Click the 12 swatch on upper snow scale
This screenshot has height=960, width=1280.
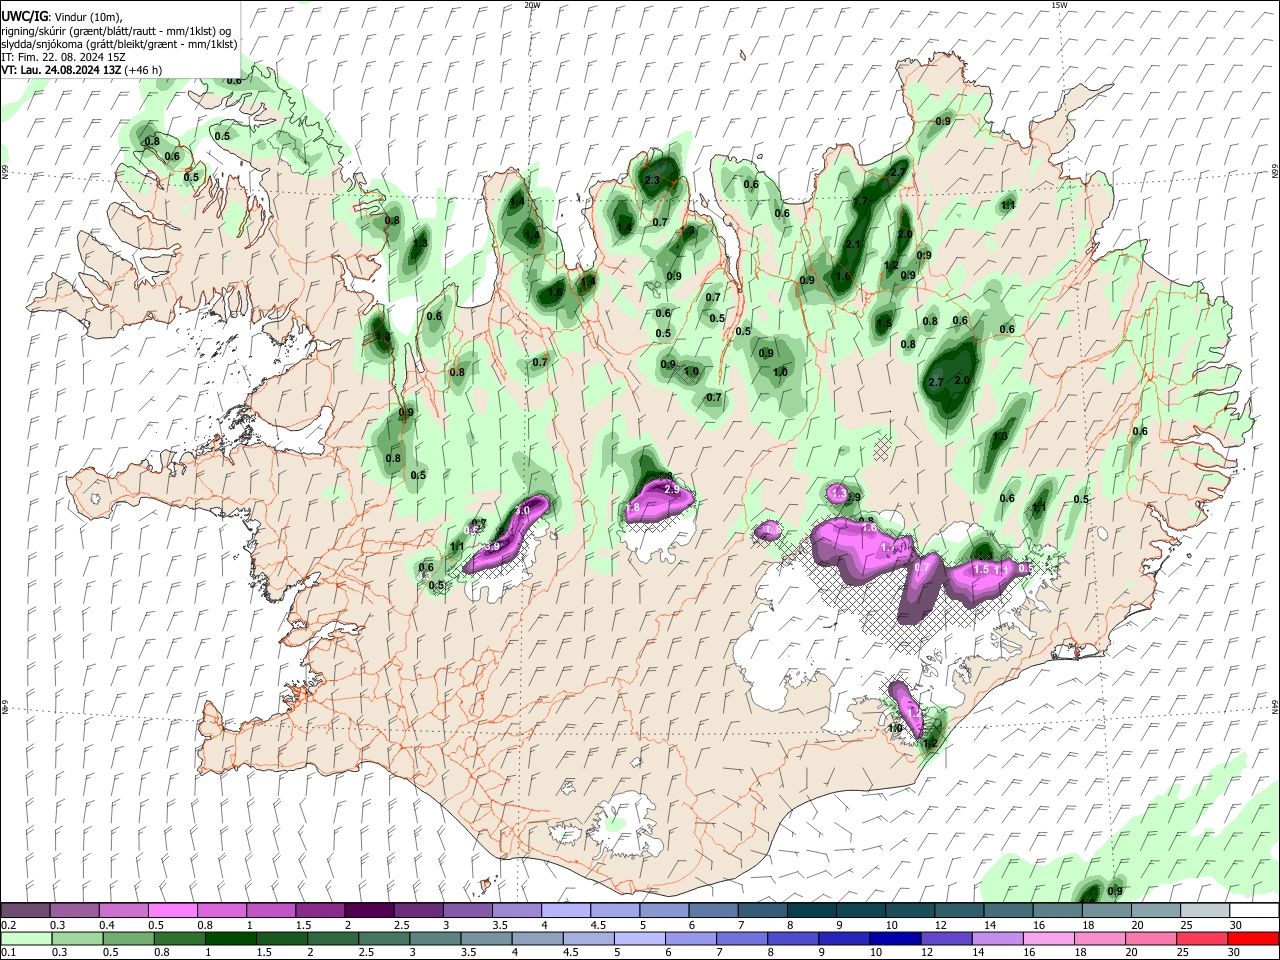coord(958,911)
